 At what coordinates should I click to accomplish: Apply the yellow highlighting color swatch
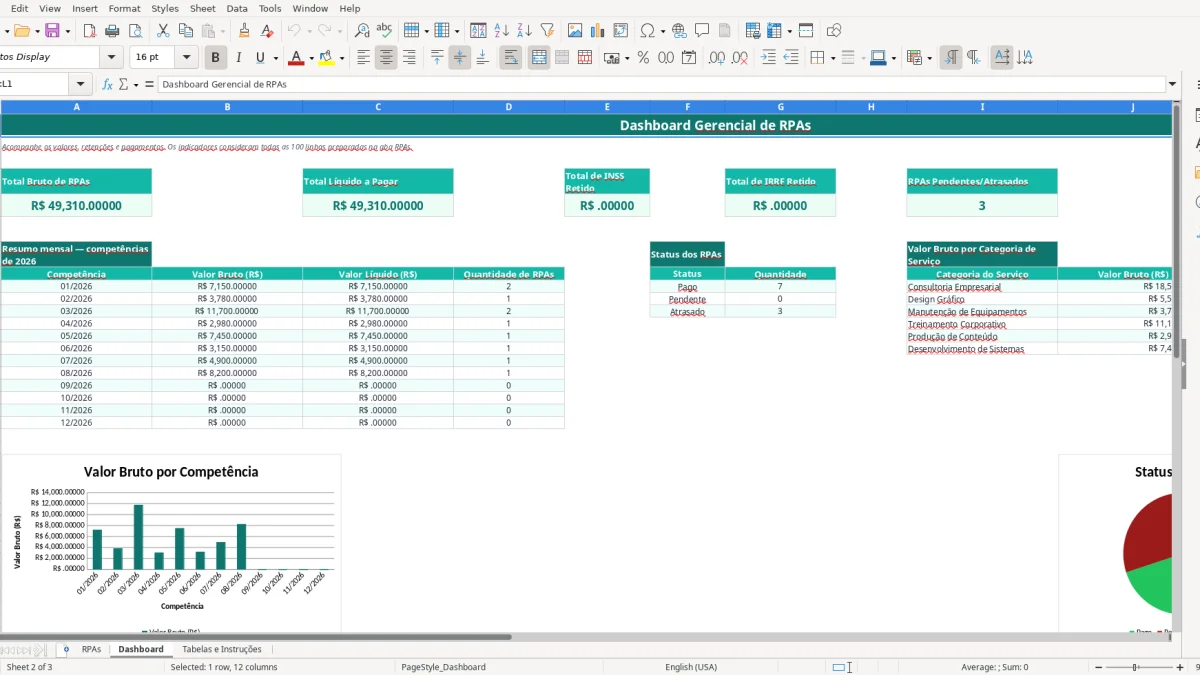point(326,58)
